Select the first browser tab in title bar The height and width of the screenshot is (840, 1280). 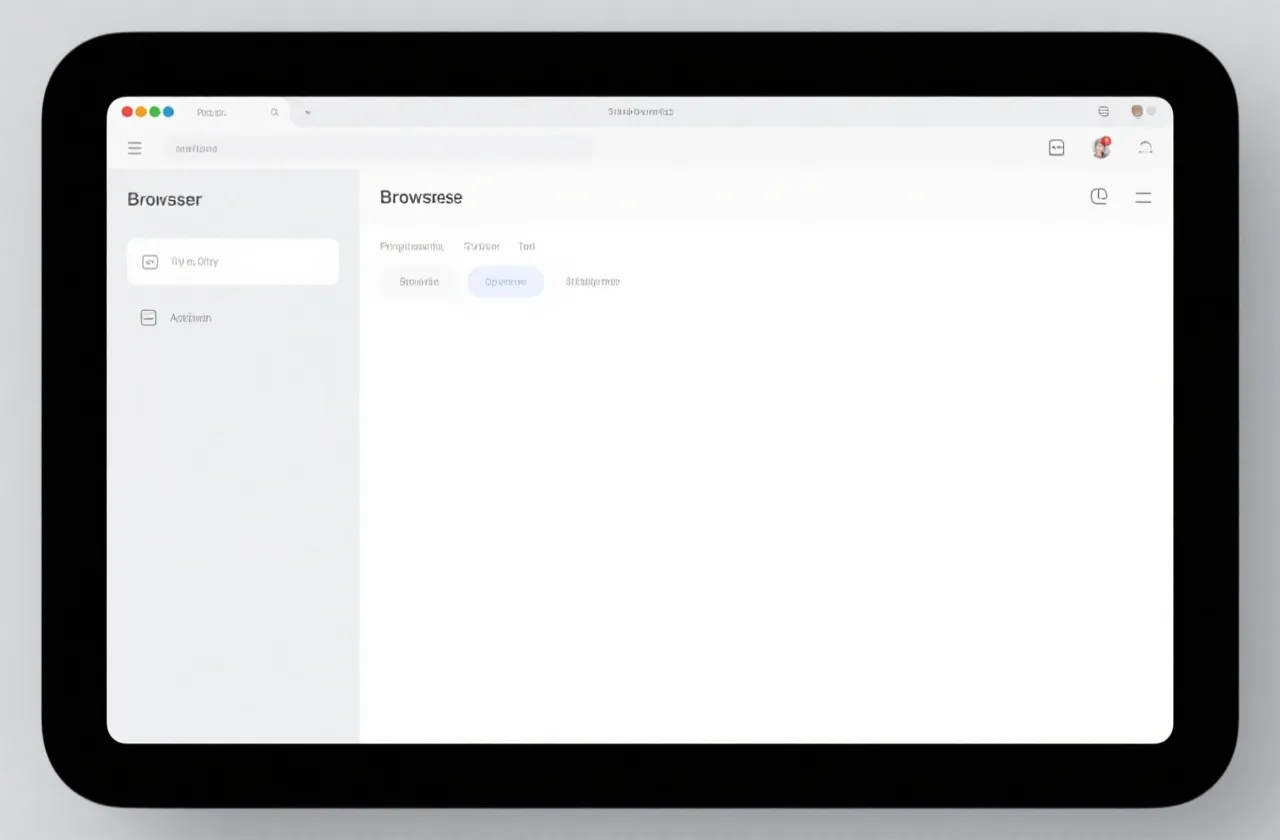pyautogui.click(x=212, y=113)
